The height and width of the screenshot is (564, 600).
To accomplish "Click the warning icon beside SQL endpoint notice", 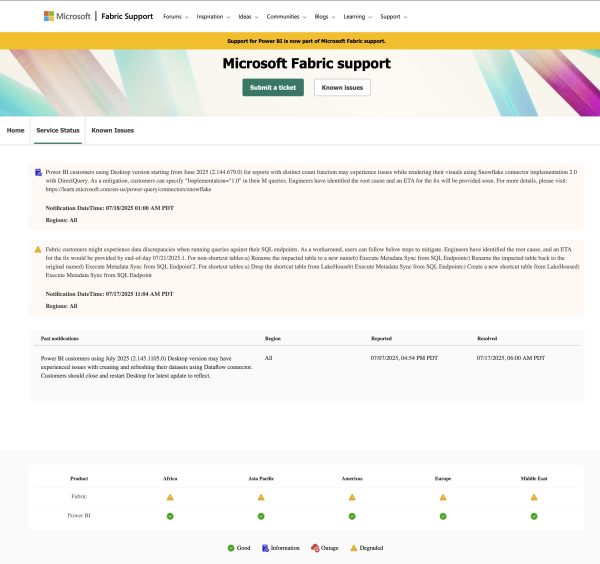I will [x=38, y=250].
